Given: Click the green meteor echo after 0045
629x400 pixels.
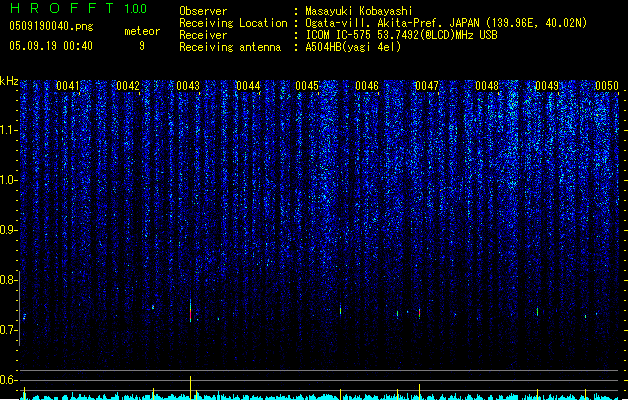Looking at the screenshot, I should tap(341, 310).
